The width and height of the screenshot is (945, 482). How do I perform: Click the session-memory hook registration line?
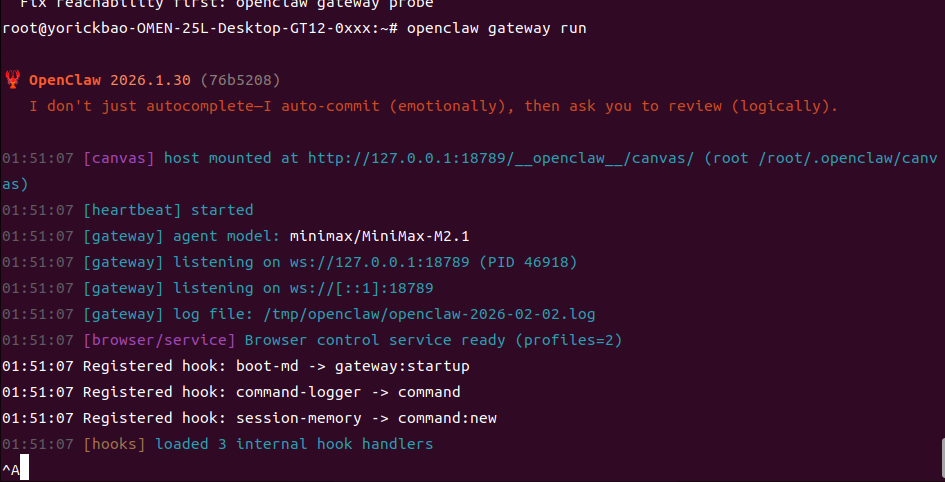pos(289,418)
